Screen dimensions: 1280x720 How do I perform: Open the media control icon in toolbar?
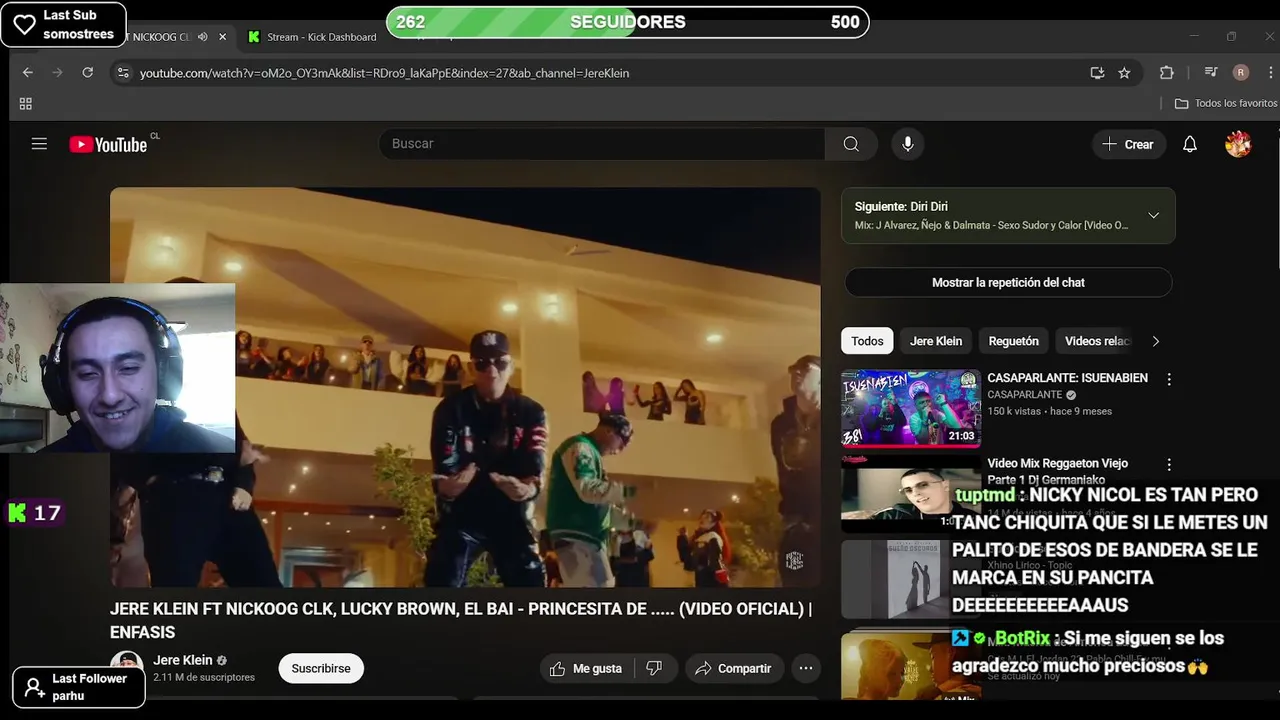pos(1211,73)
